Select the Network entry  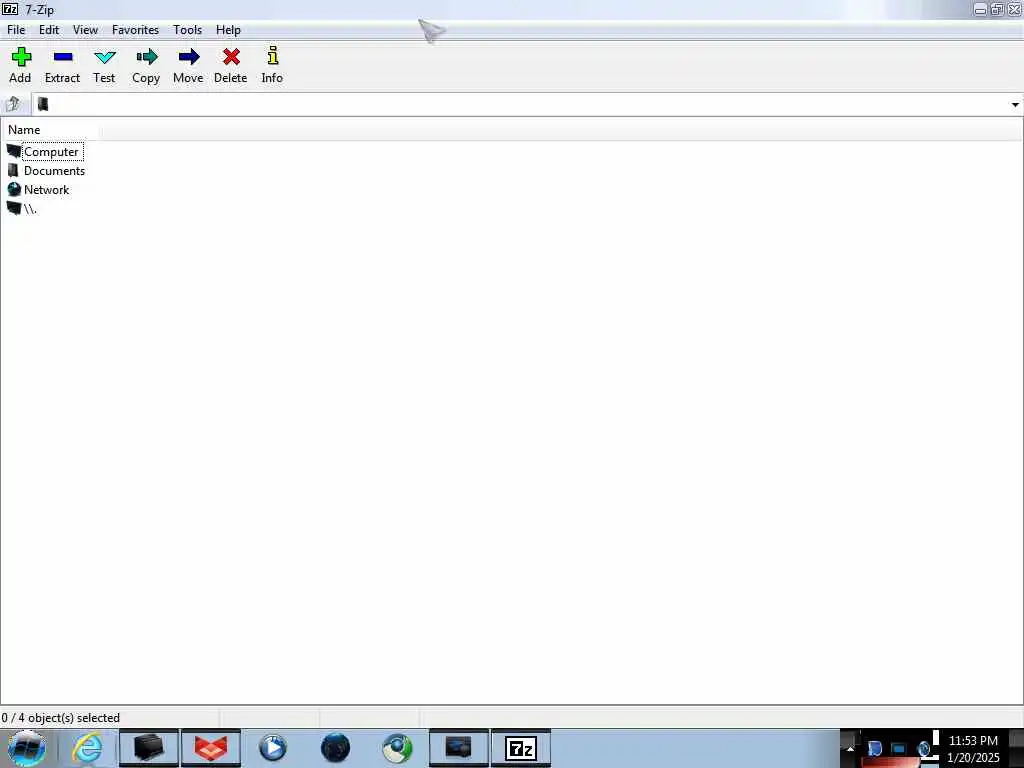pyautogui.click(x=46, y=190)
